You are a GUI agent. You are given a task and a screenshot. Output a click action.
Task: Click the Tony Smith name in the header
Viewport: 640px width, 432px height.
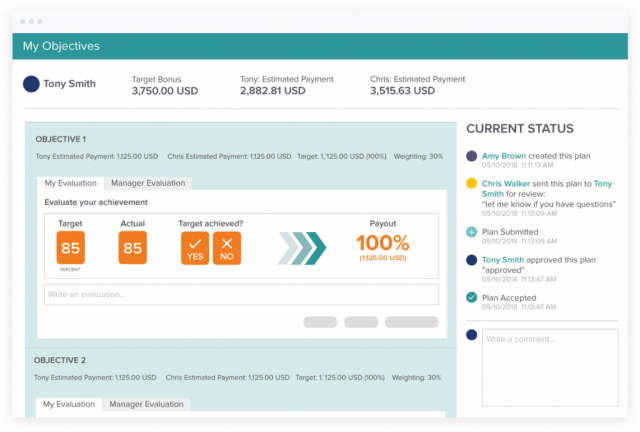[x=69, y=84]
